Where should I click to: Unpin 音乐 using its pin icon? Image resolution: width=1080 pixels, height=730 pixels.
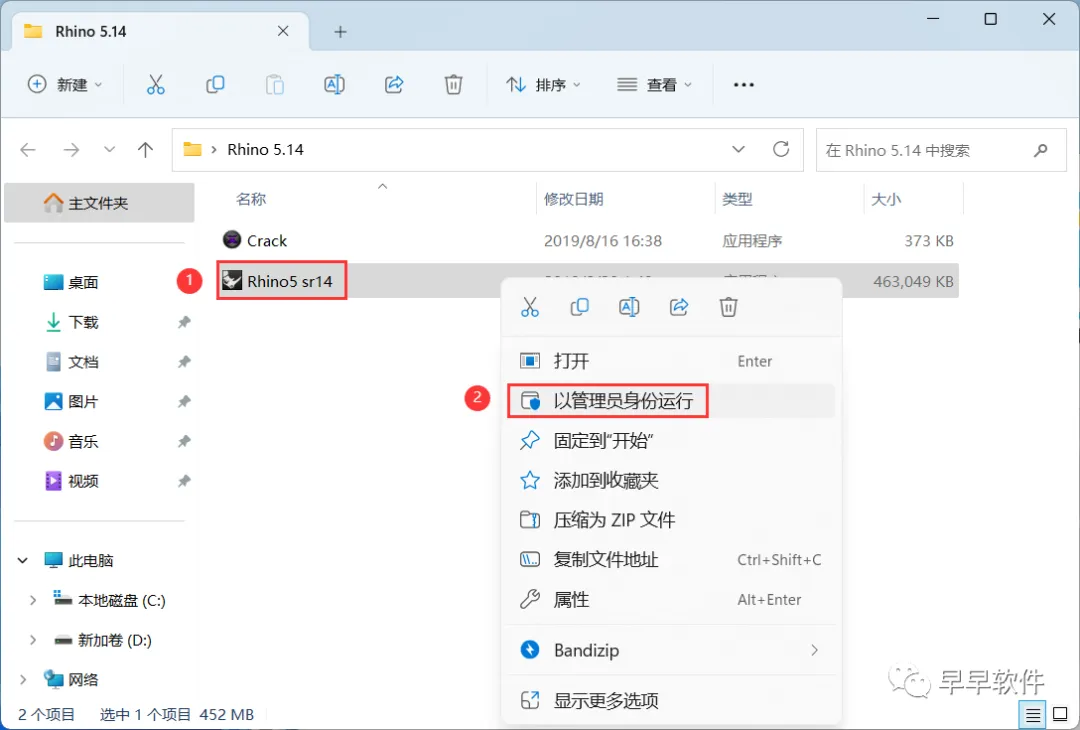[x=184, y=441]
